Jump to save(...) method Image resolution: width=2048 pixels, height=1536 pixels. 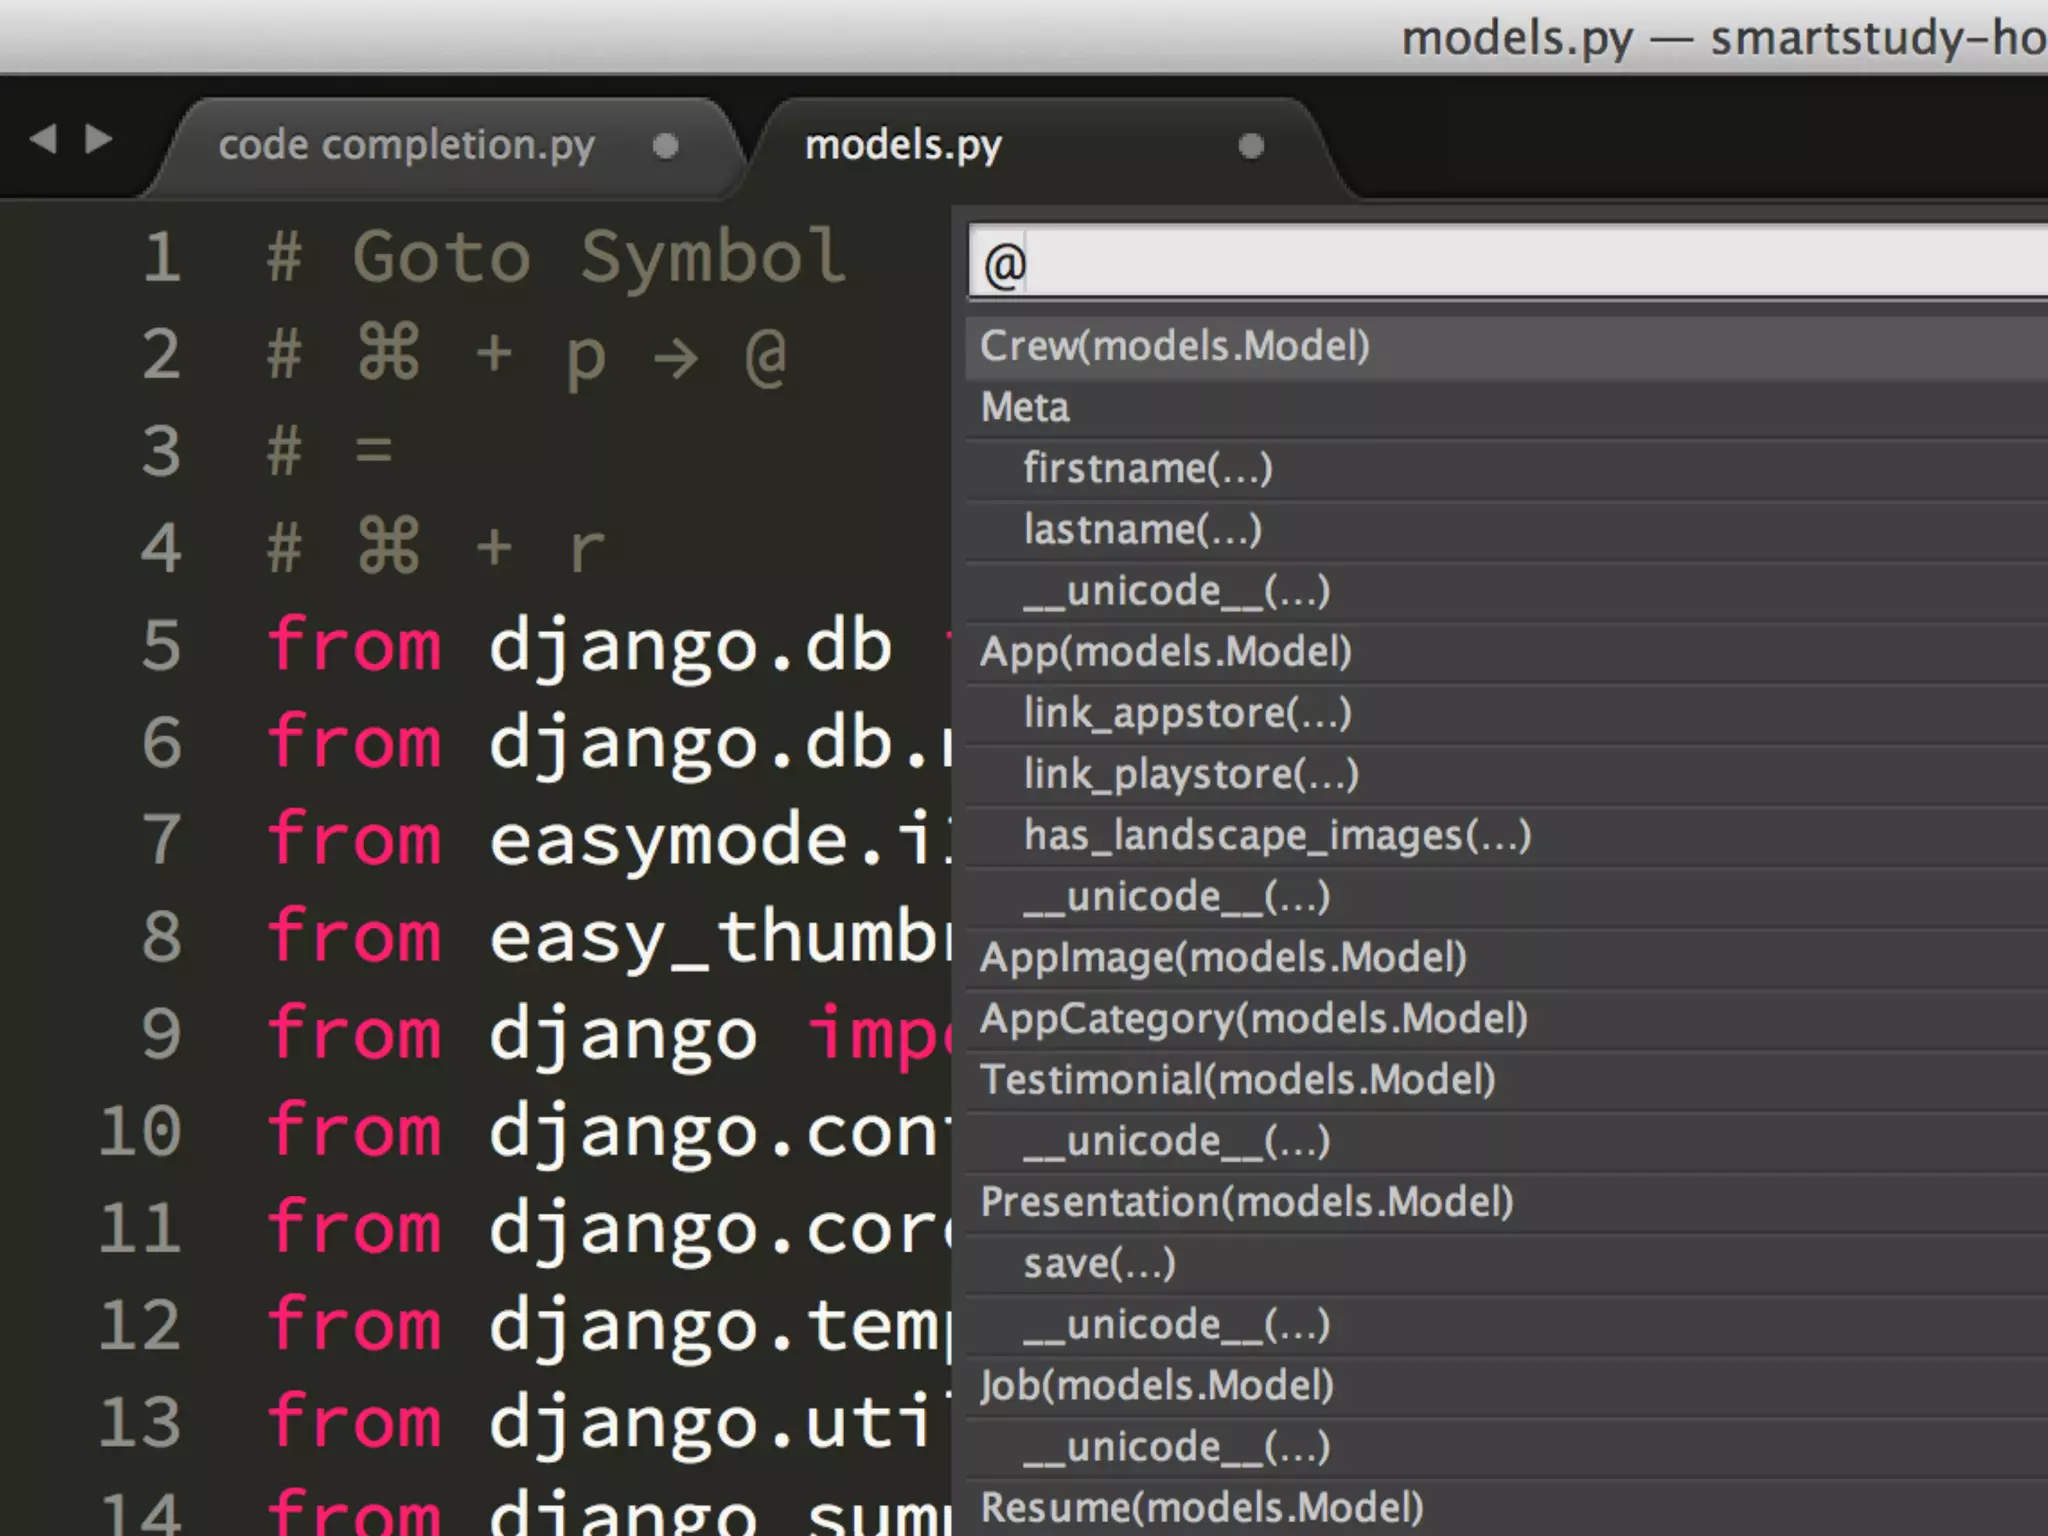click(1507, 1264)
